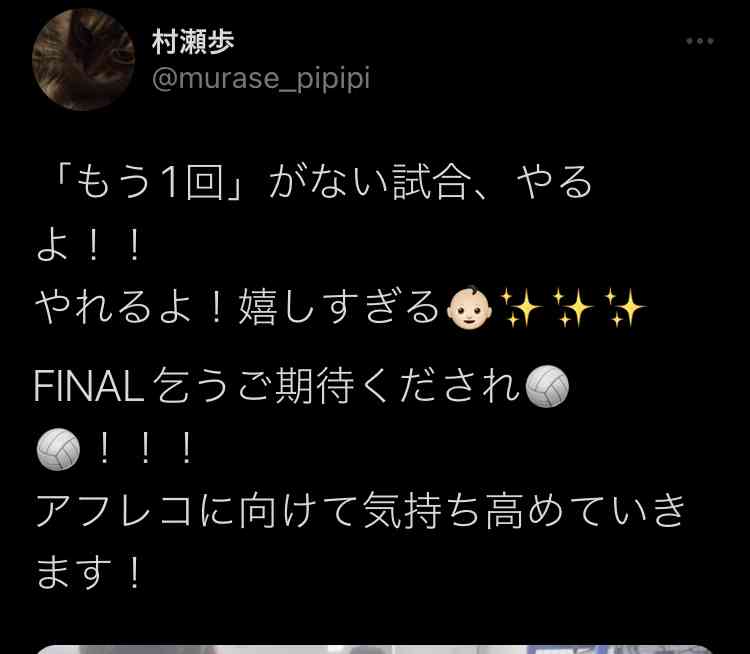Click the three exclamation marks after volleyball

pos(145,449)
